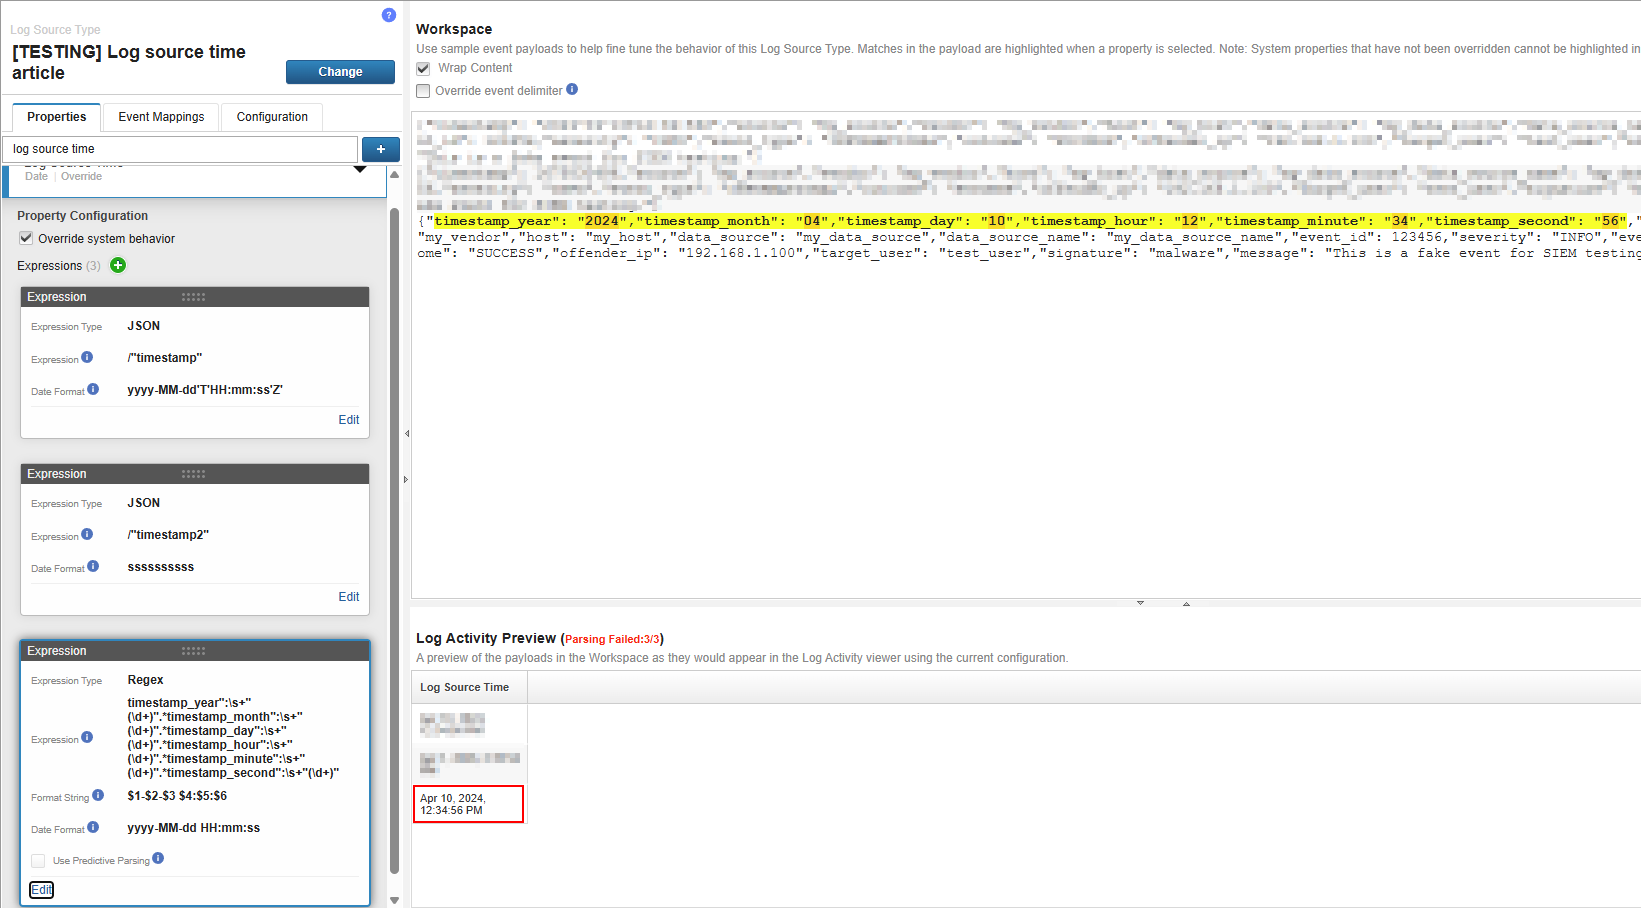Click the properties panel vertical scrollbar

pyautogui.click(x=394, y=540)
